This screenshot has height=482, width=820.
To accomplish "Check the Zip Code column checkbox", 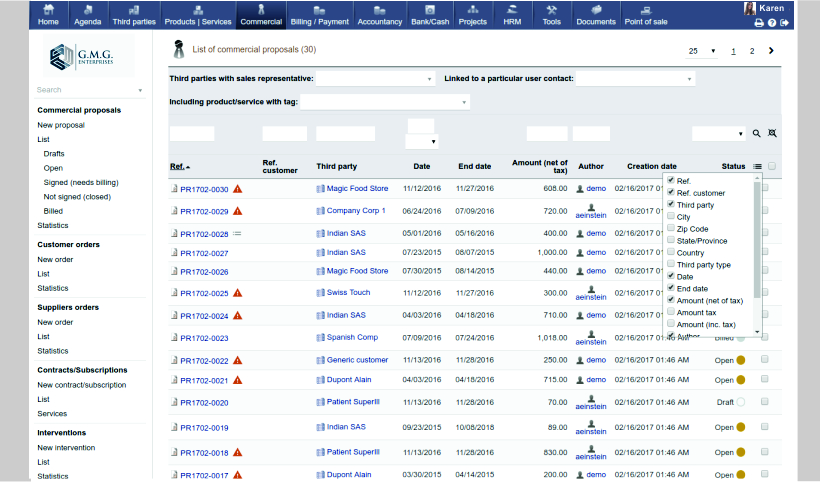I will pyautogui.click(x=671, y=229).
